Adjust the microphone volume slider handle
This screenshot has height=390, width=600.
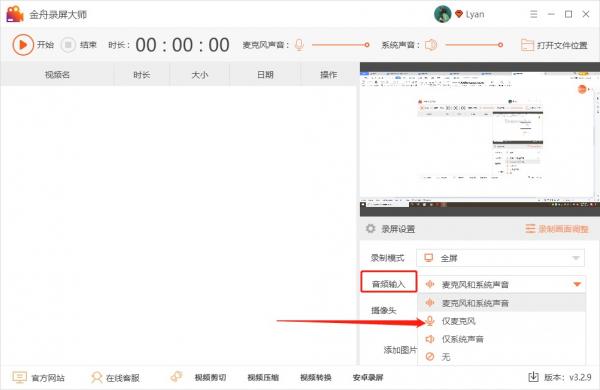(x=367, y=45)
